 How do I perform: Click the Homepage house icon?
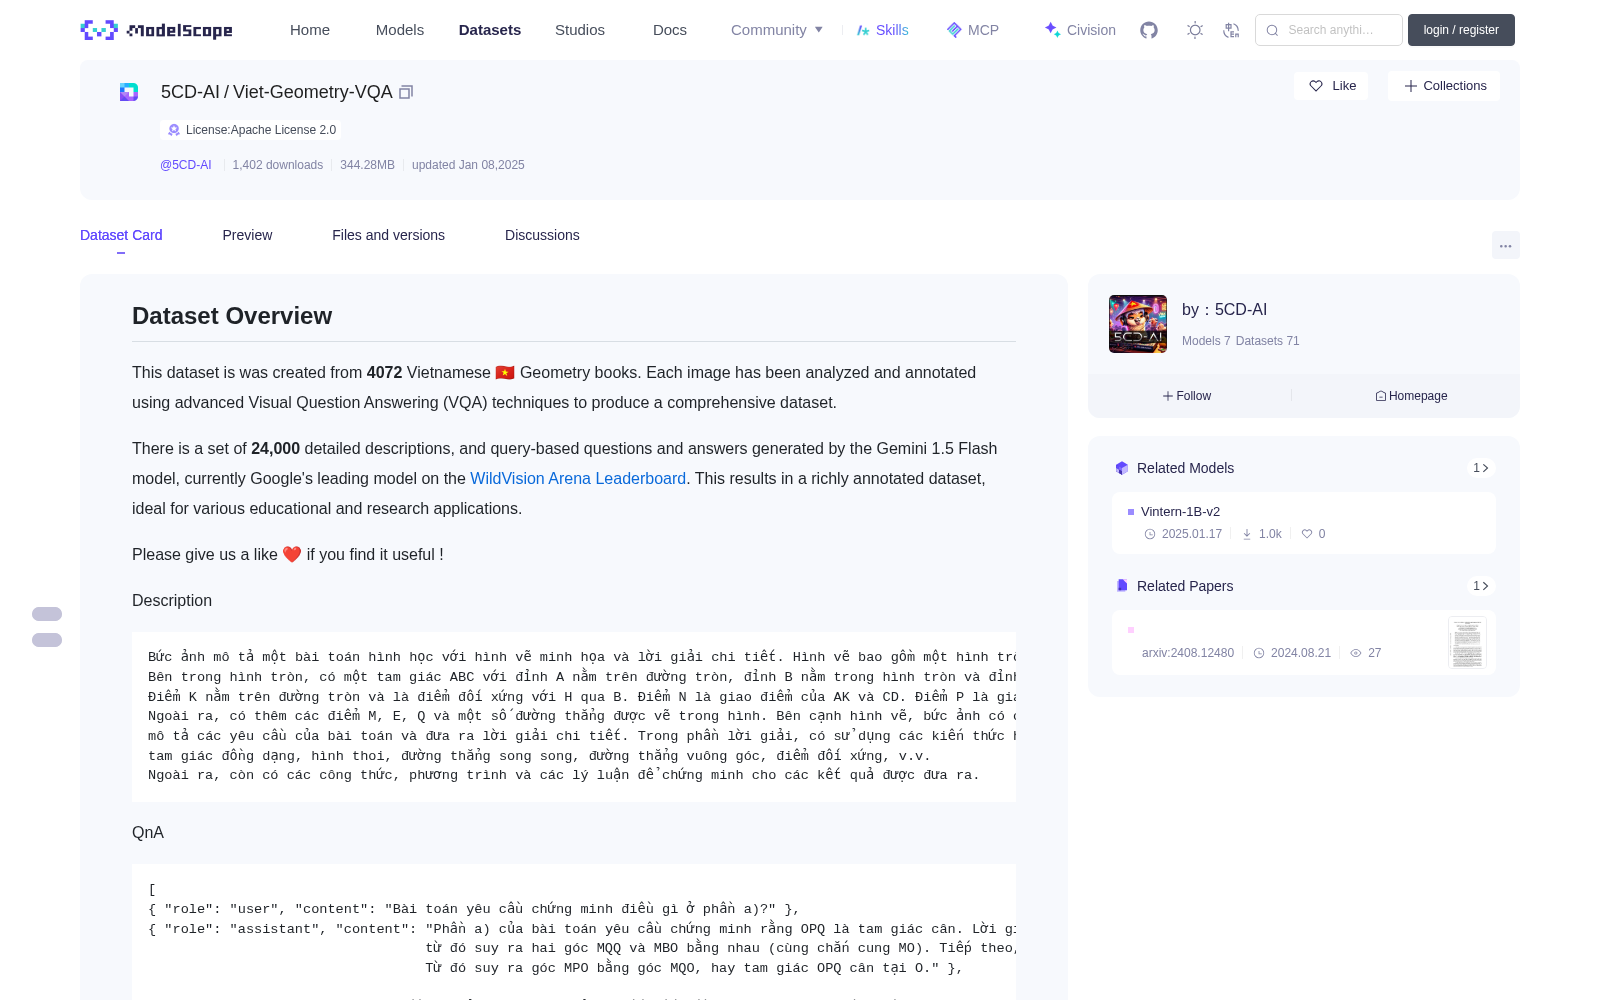(x=1381, y=396)
